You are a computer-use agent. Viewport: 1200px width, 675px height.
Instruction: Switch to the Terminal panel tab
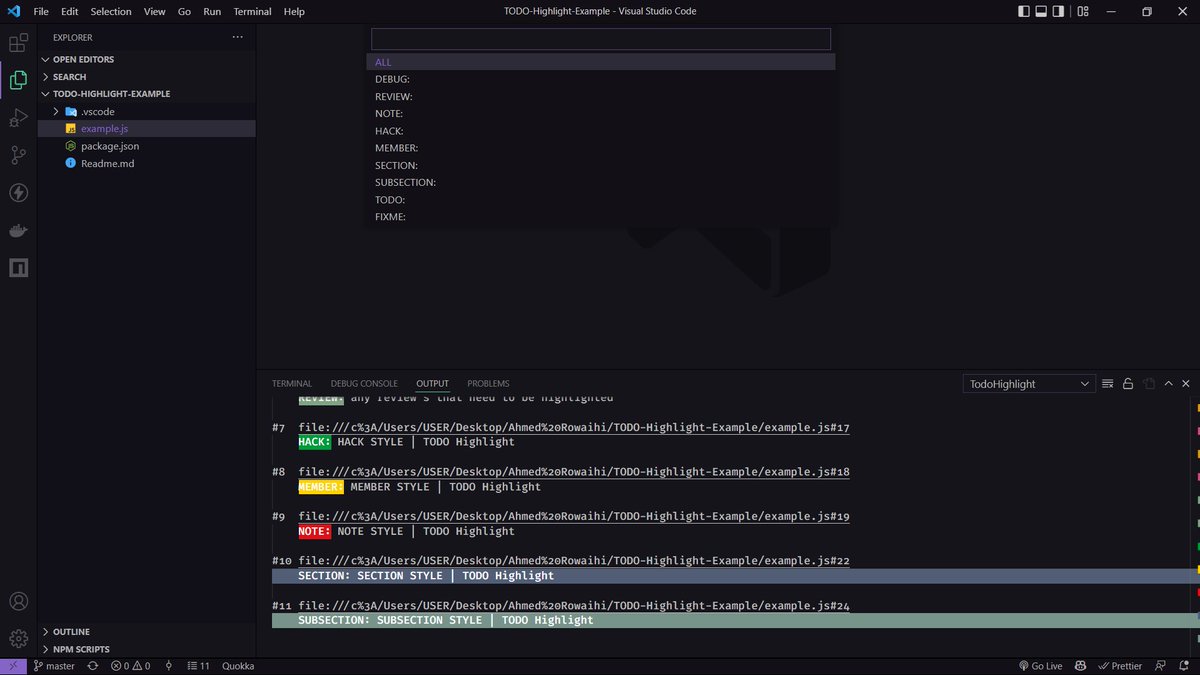[292, 384]
